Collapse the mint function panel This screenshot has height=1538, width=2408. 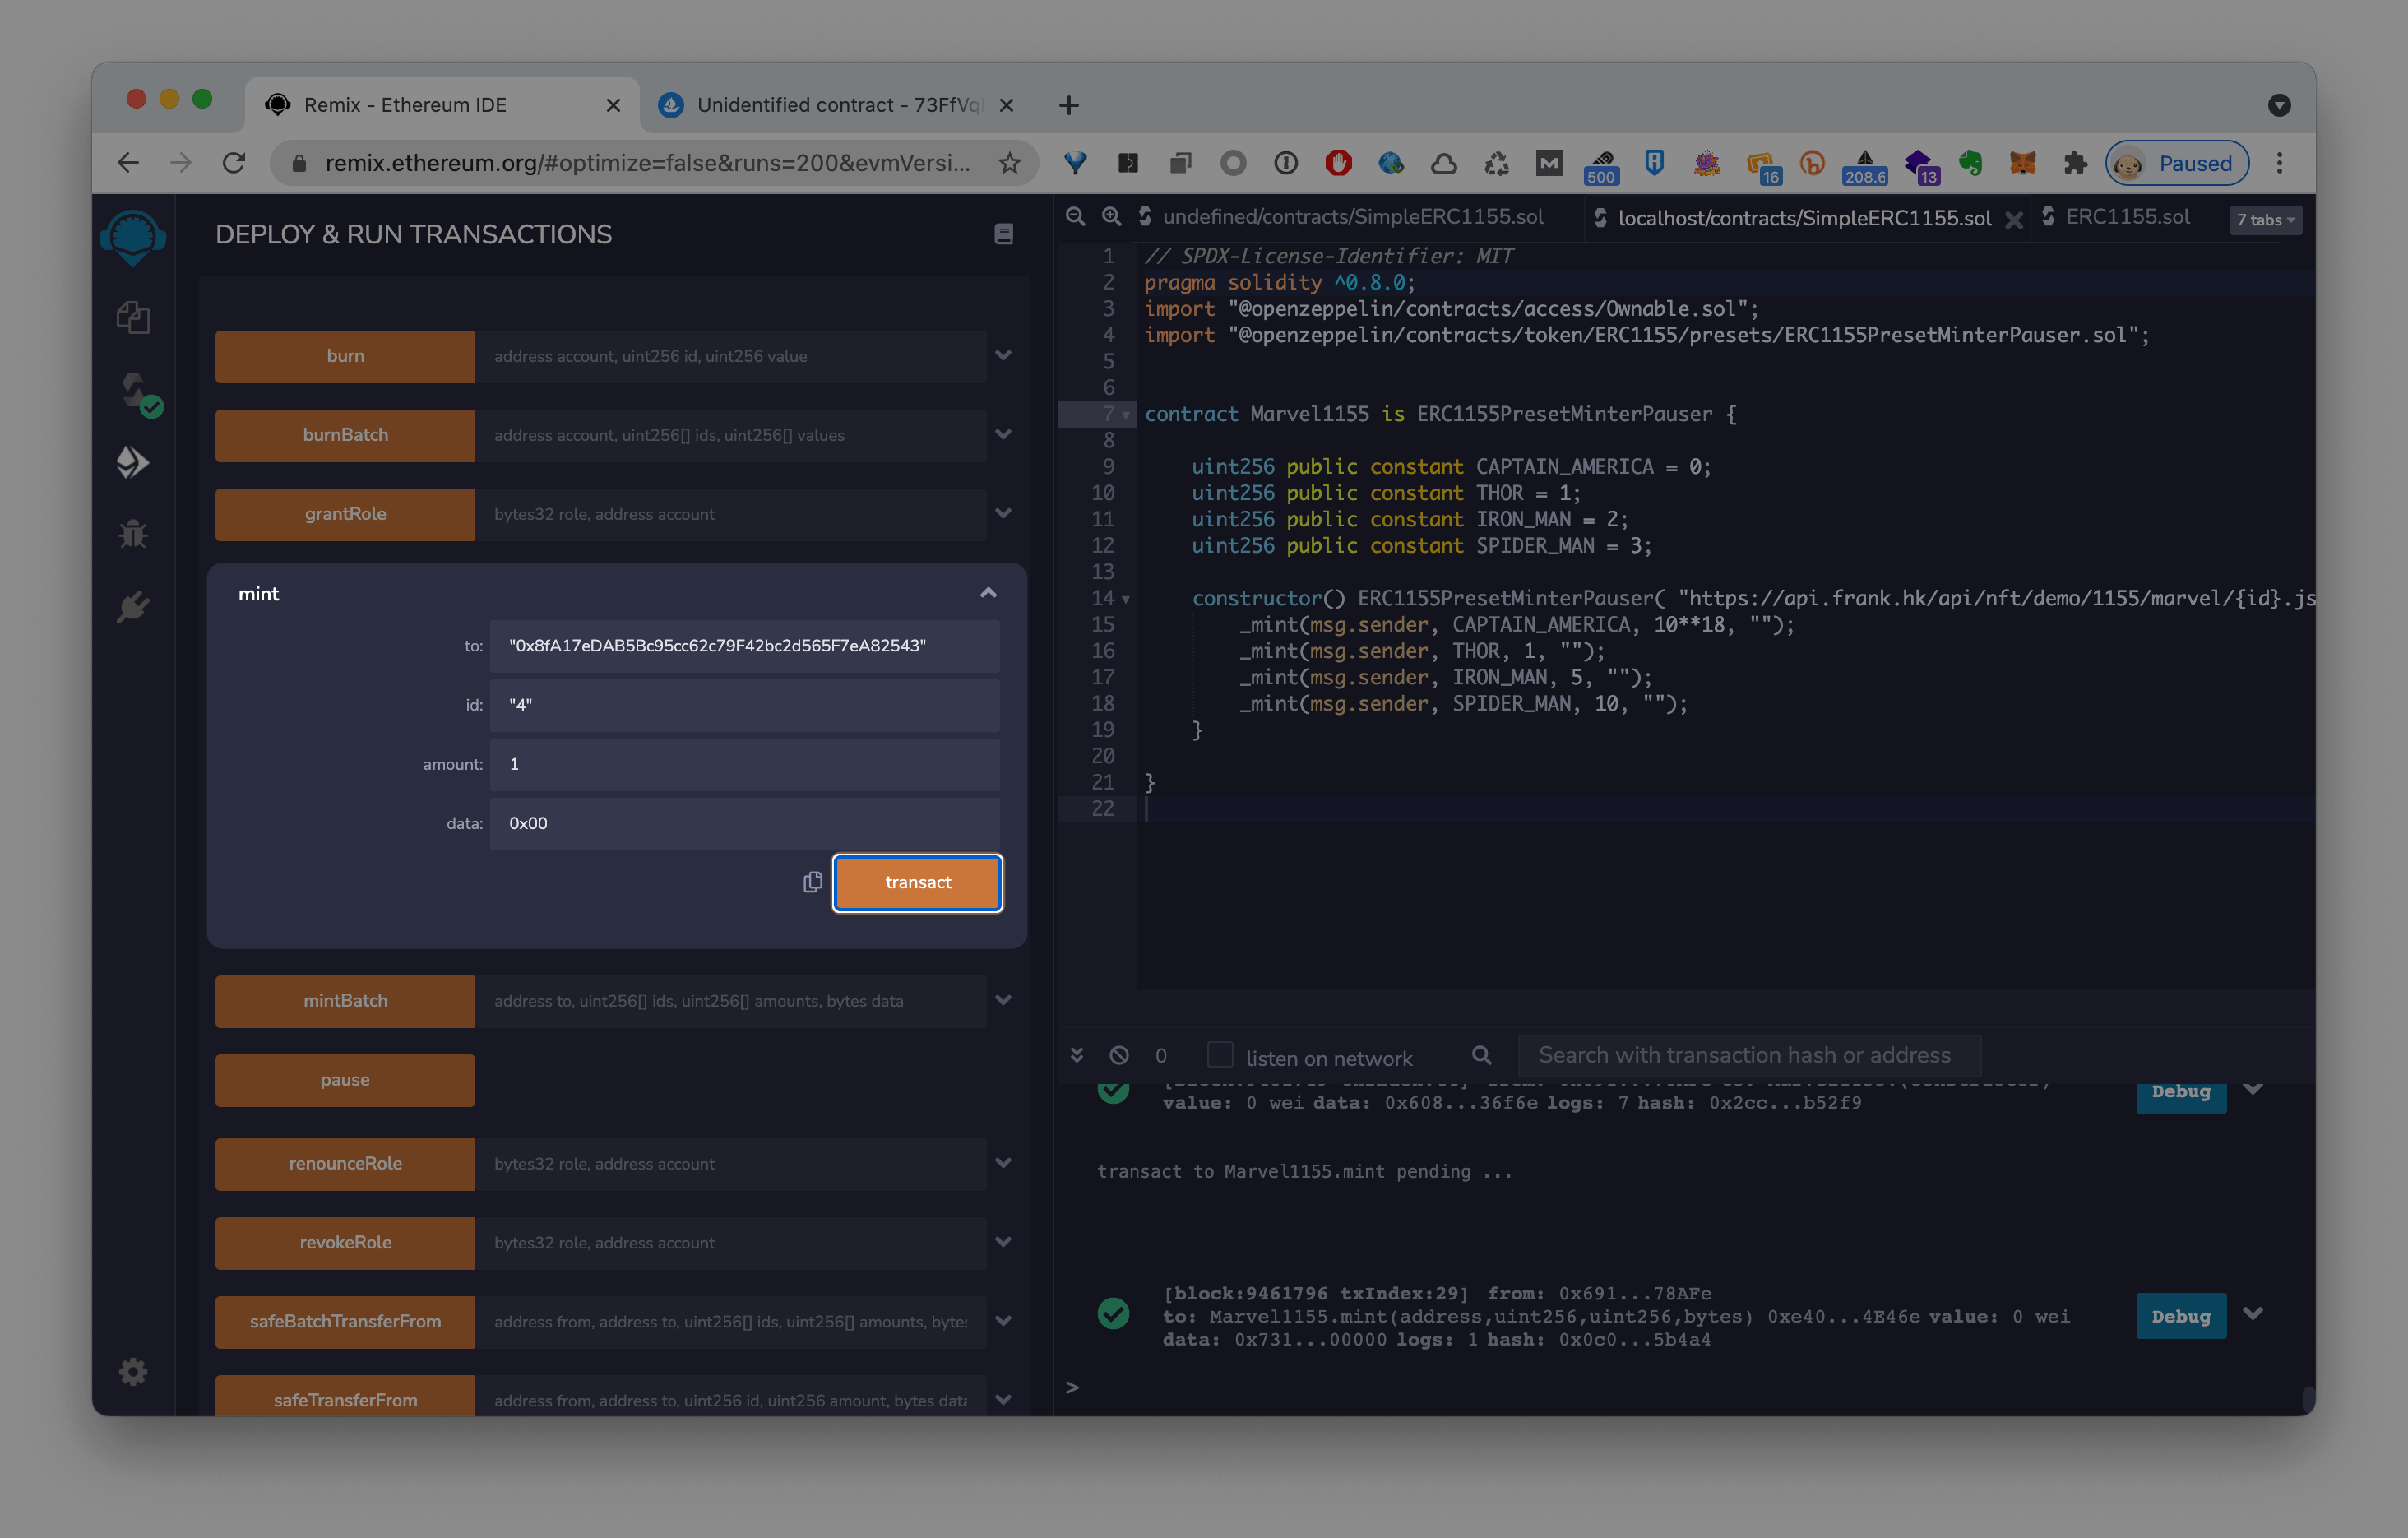tap(988, 593)
